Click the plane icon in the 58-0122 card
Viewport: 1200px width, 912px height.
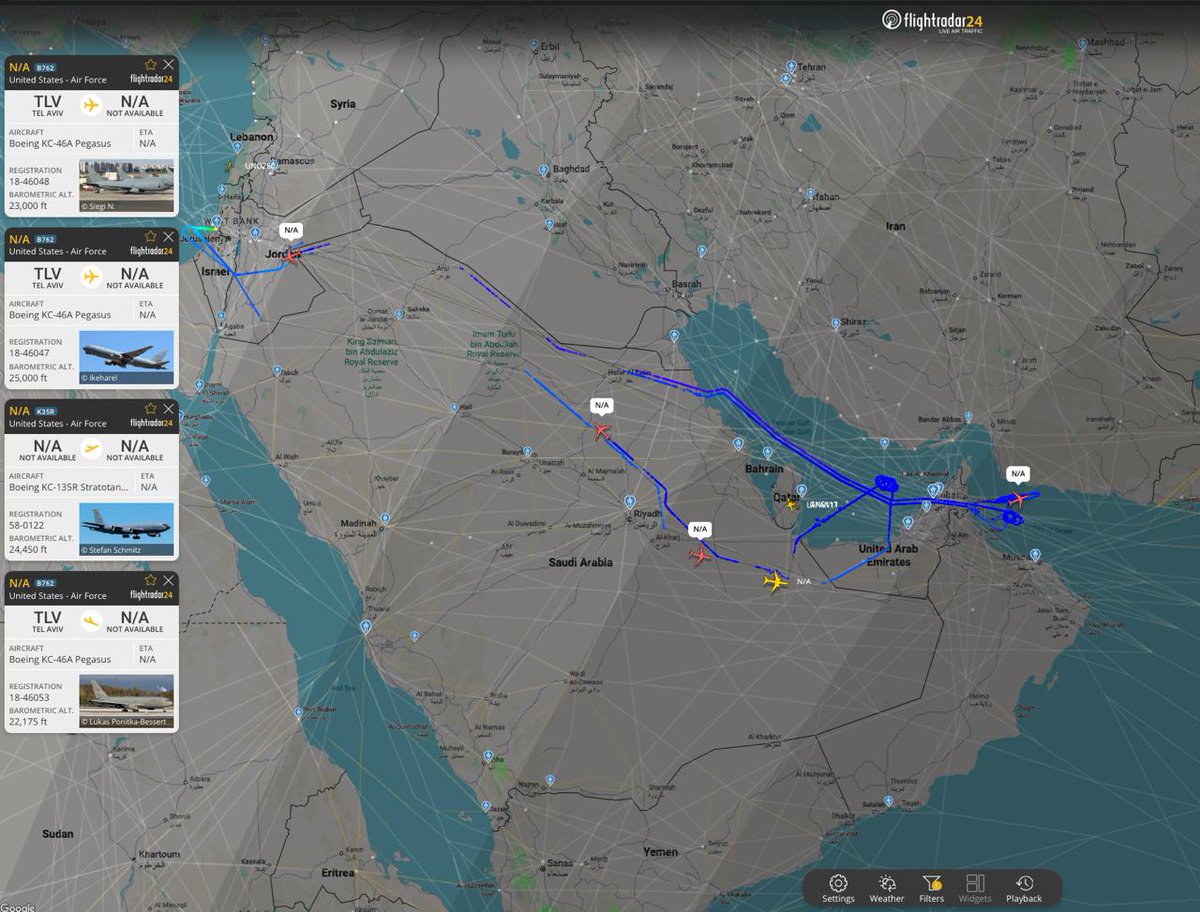coord(91,449)
